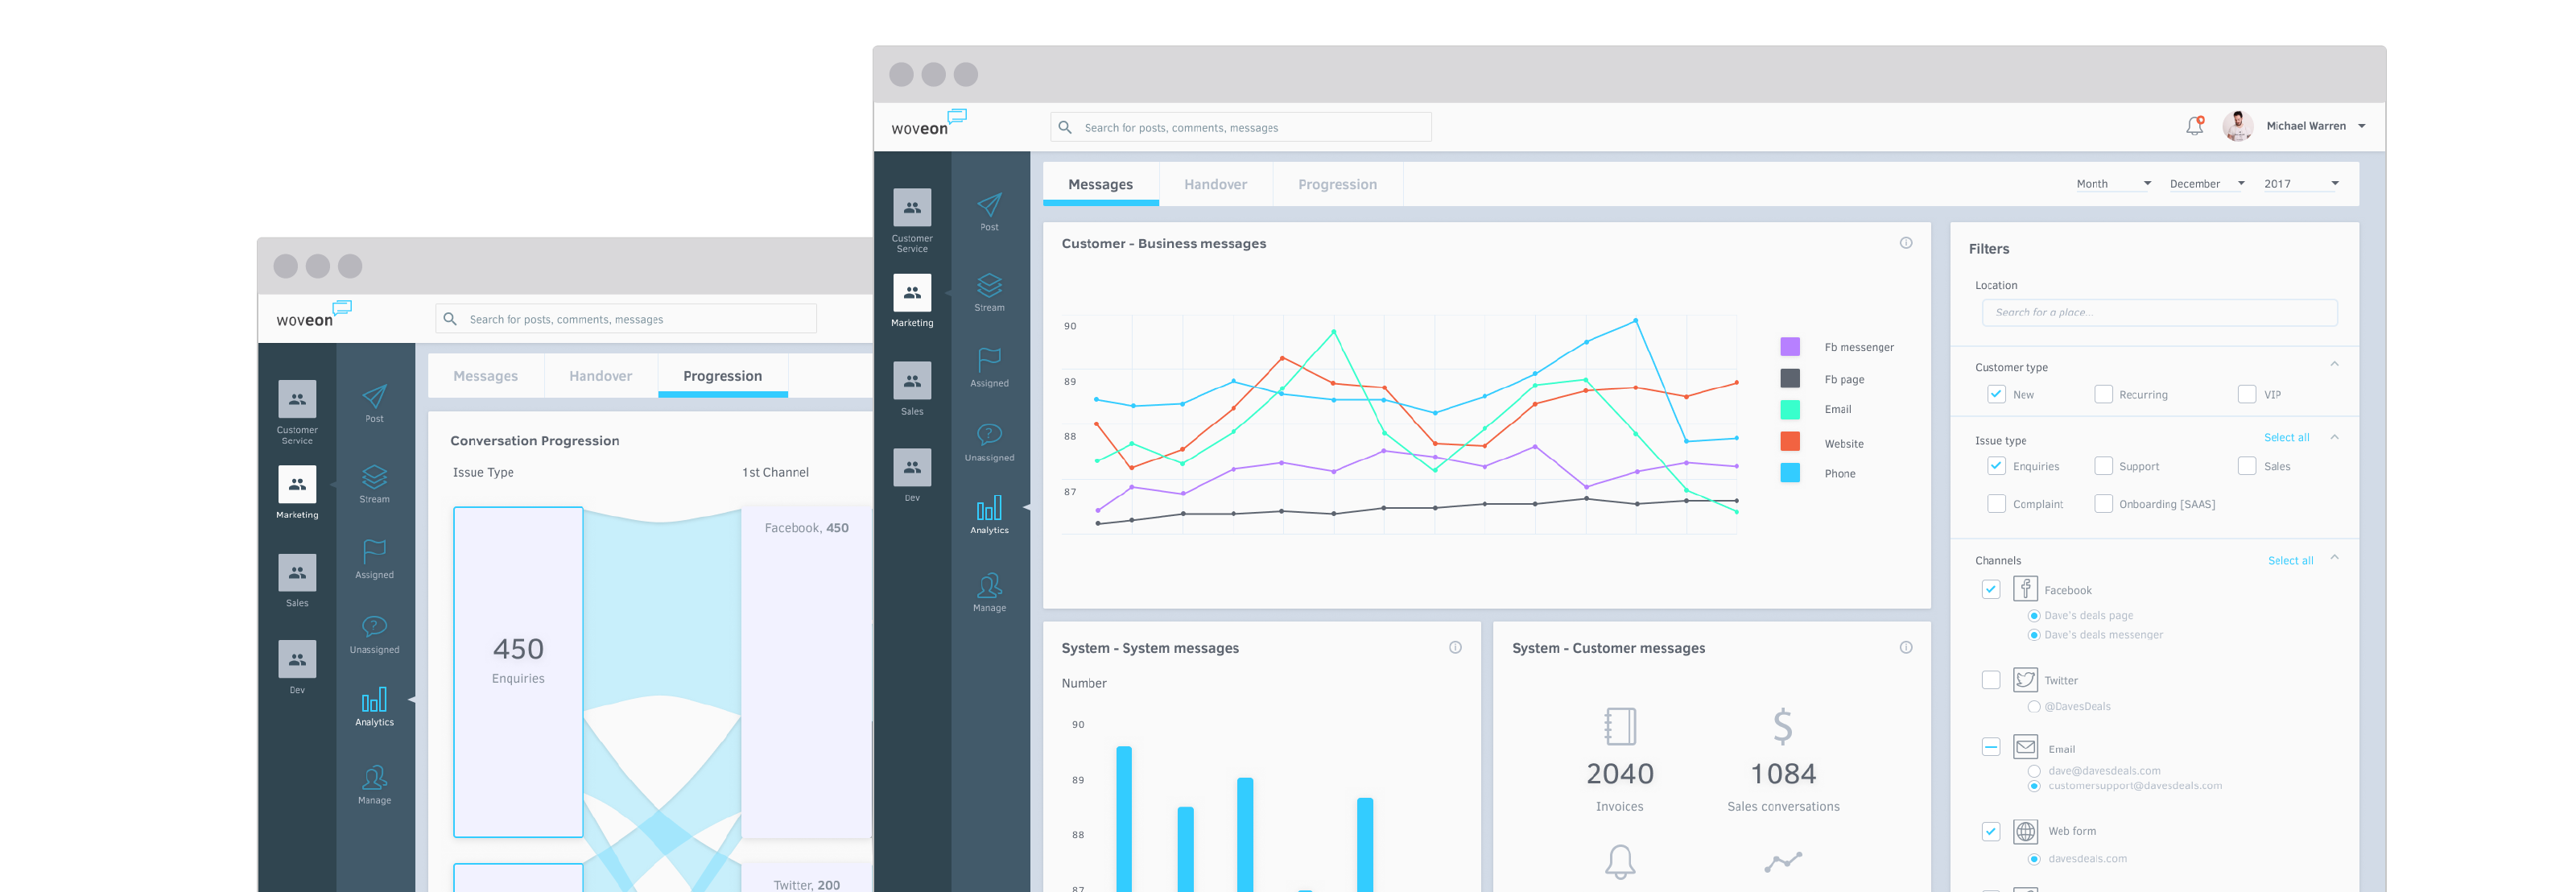Viewport: 2576px width, 892px height.
Task: Switch to Messages tab in front window
Action: [x=1100, y=184]
